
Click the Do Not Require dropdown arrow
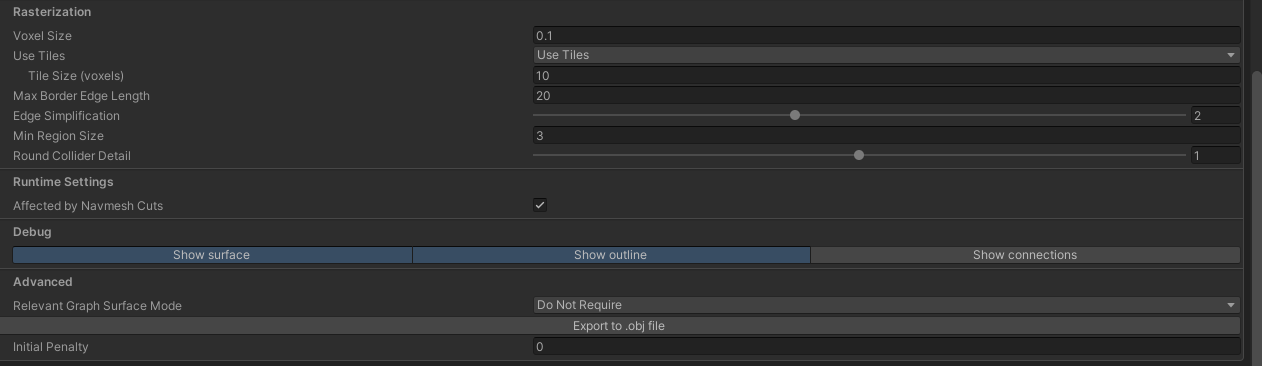(1231, 305)
